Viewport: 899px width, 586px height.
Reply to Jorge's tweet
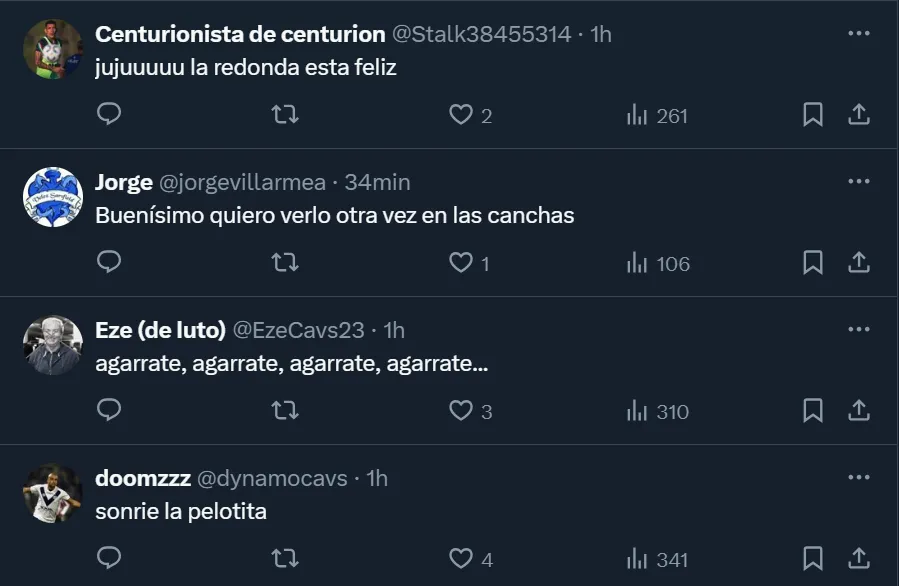tap(109, 263)
